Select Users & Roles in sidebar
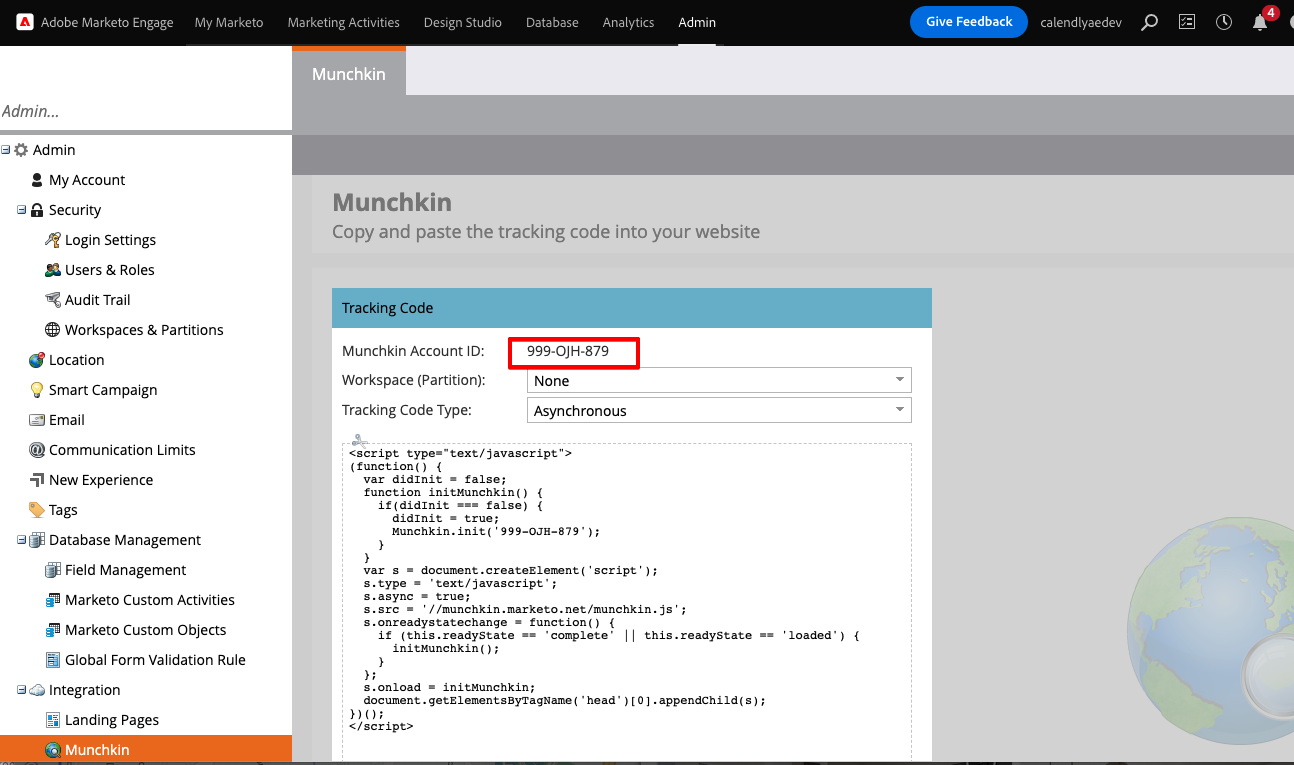 pyautogui.click(x=109, y=270)
